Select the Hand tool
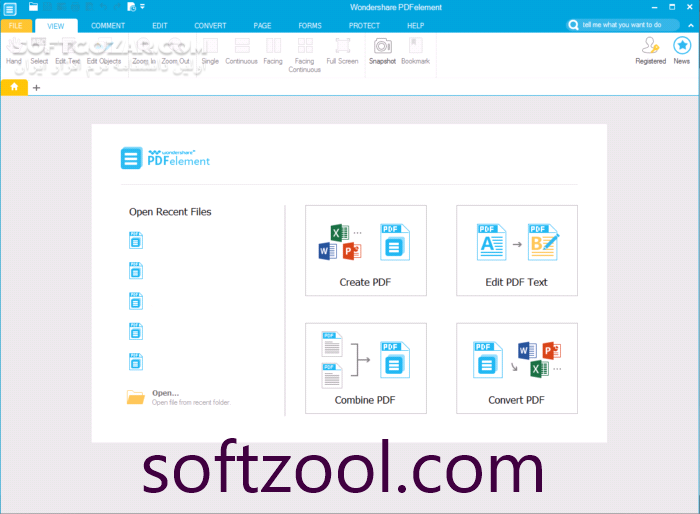 click(14, 51)
